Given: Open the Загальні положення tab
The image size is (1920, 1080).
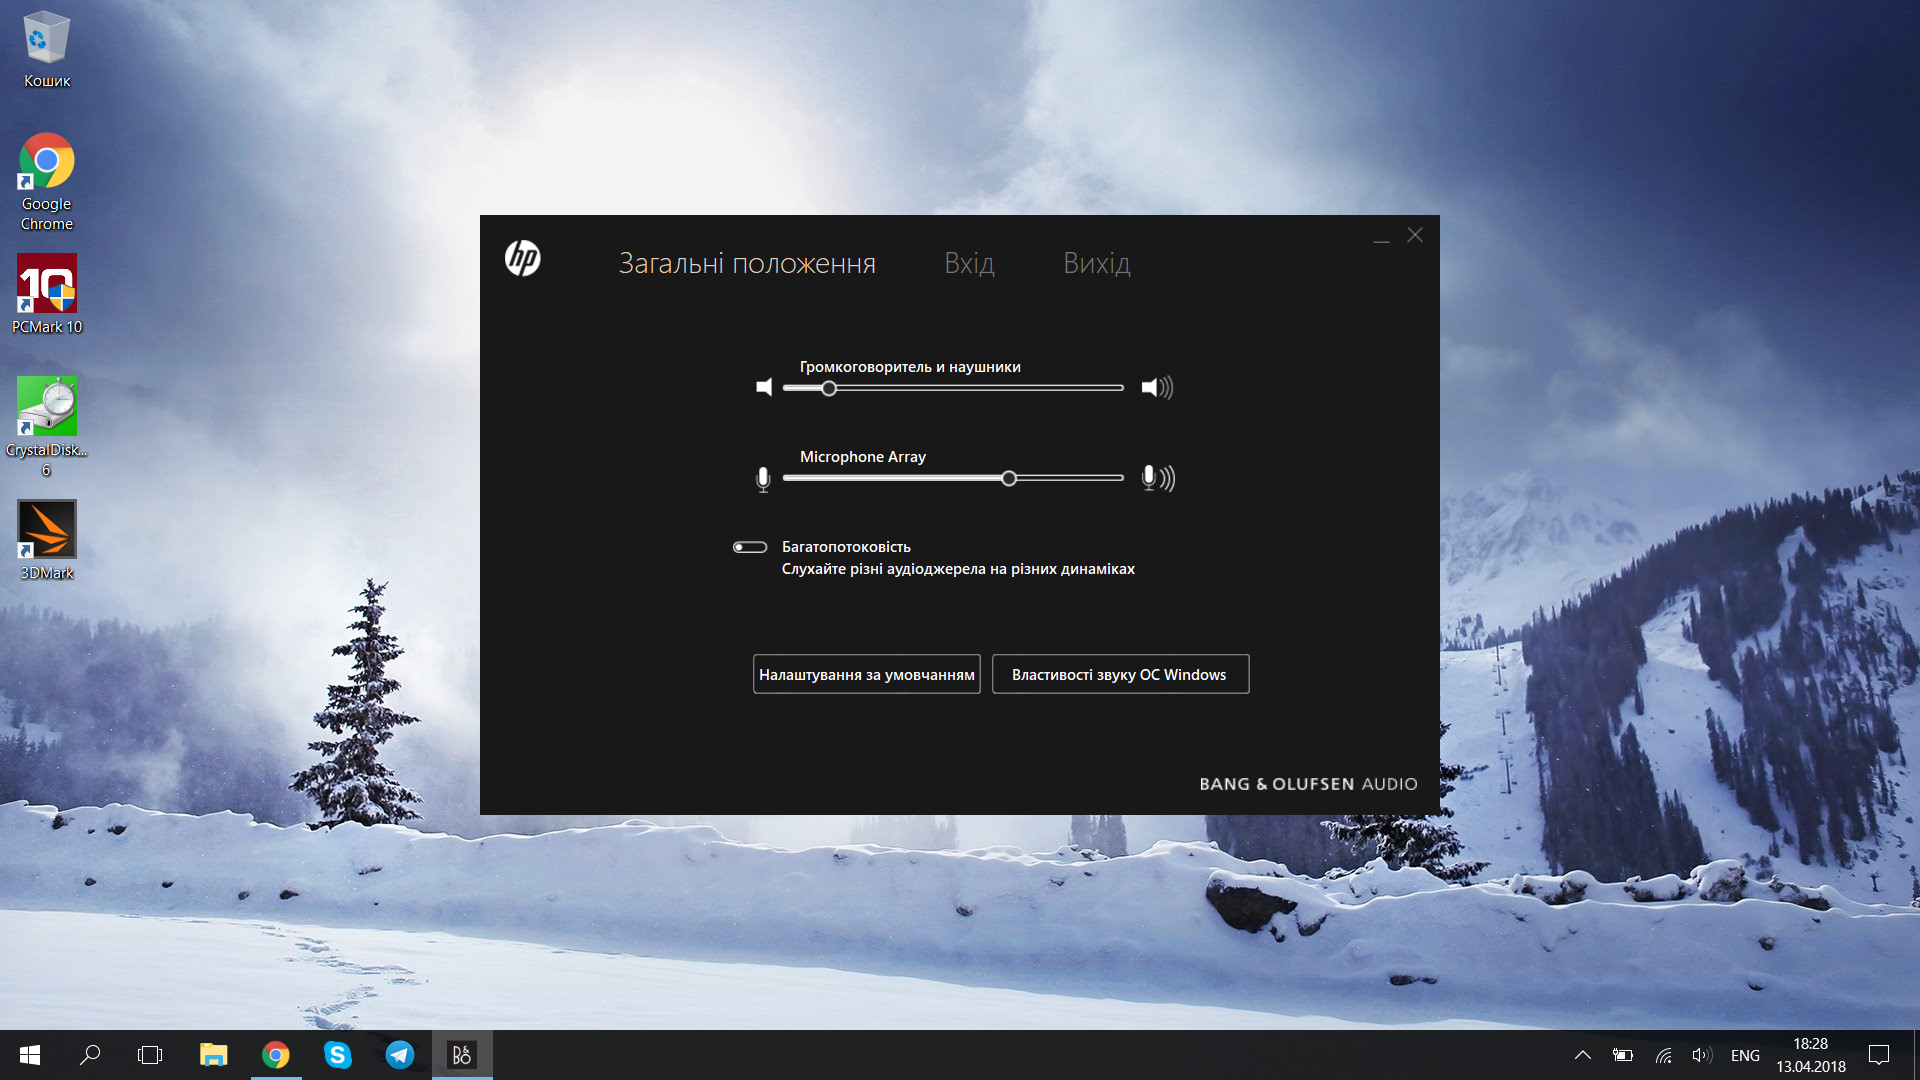Looking at the screenshot, I should pyautogui.click(x=747, y=263).
